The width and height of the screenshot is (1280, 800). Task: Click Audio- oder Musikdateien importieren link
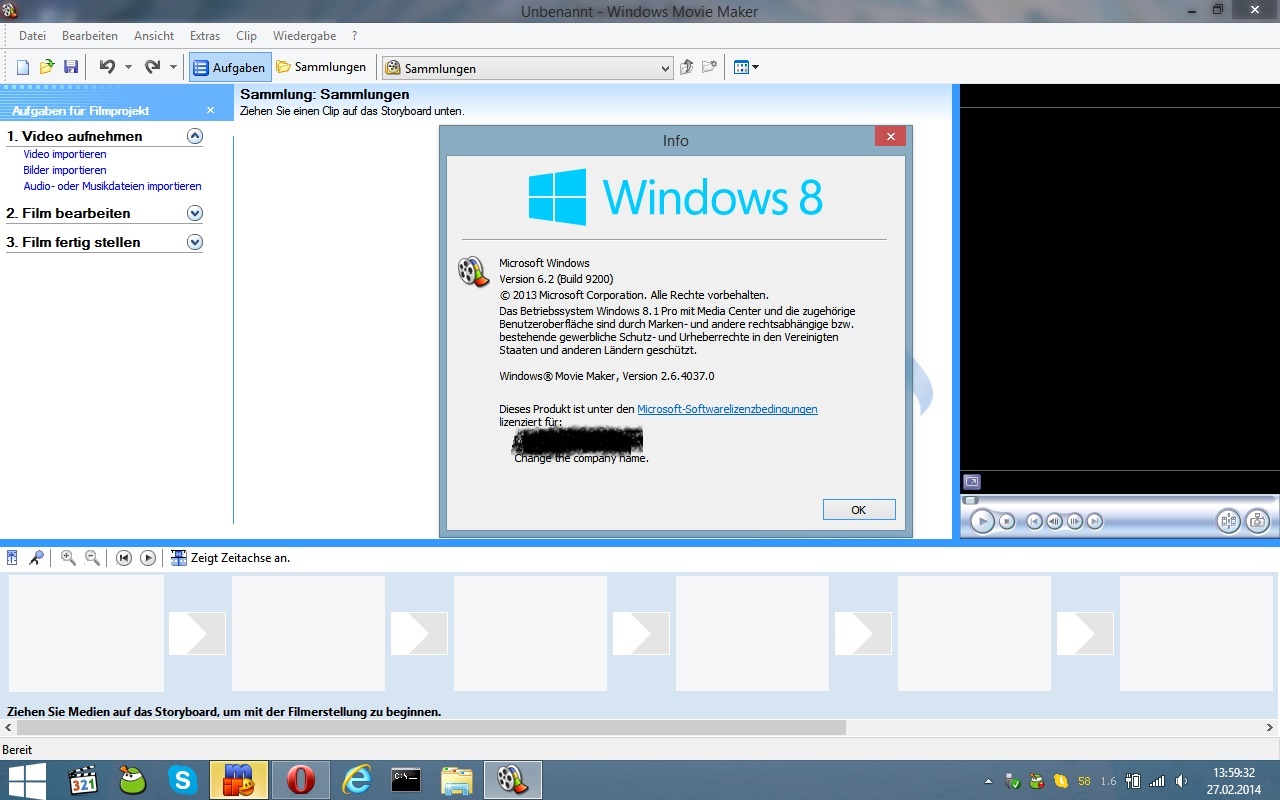[113, 186]
